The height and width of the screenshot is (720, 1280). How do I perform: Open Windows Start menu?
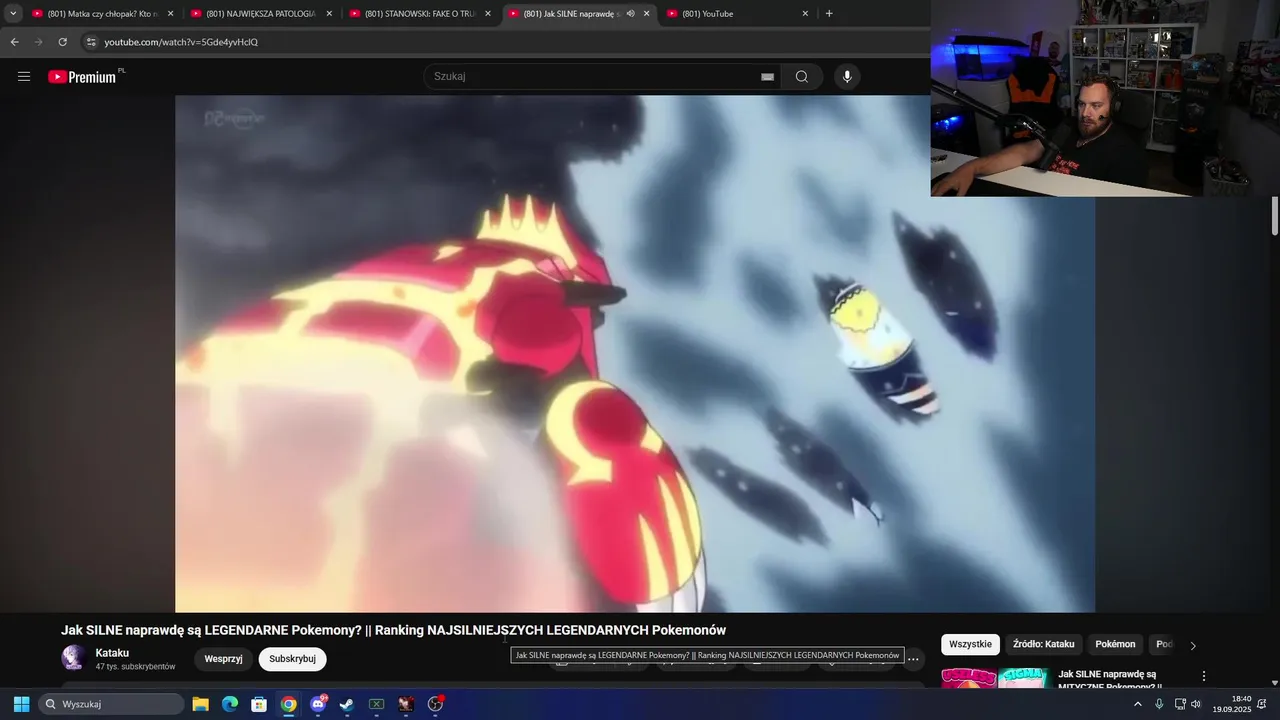coord(21,704)
